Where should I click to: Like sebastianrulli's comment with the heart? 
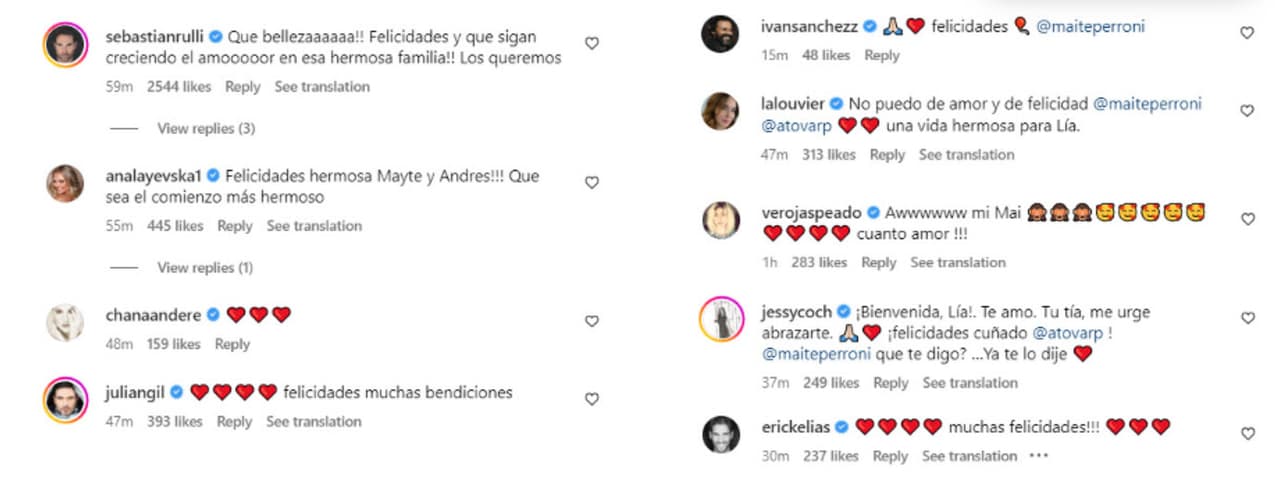pyautogui.click(x=591, y=44)
